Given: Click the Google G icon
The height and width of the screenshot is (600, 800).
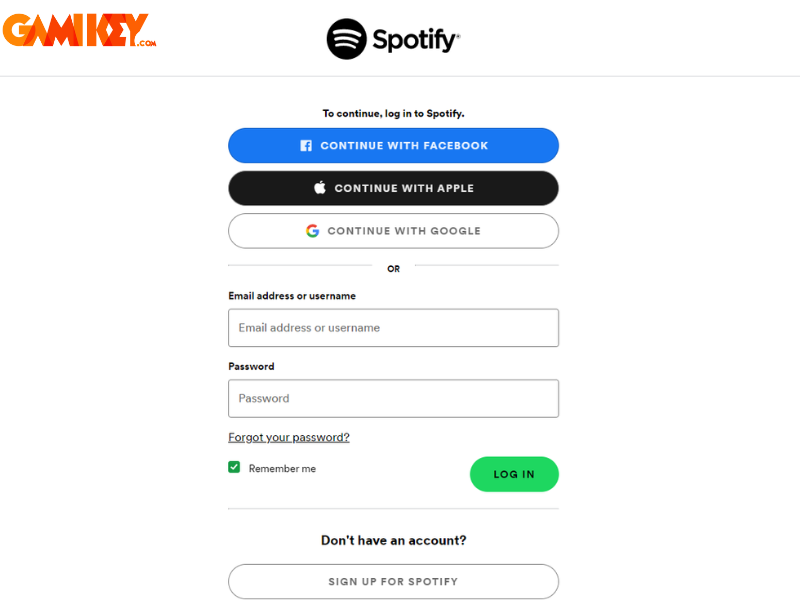Looking at the screenshot, I should pyautogui.click(x=313, y=231).
